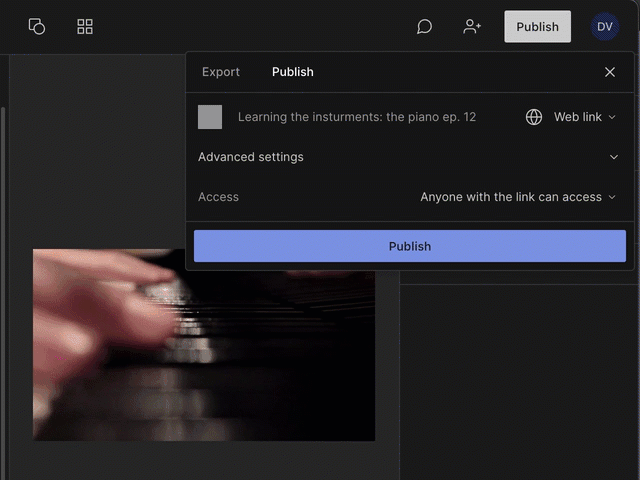Image resolution: width=640 pixels, height=480 pixels.
Task: Close the publish panel with the X
Action: point(609,72)
